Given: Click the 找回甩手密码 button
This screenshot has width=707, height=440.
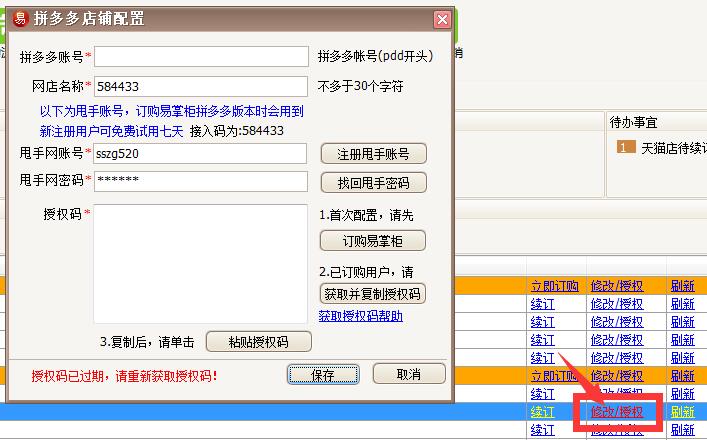Looking at the screenshot, I should pos(373,183).
